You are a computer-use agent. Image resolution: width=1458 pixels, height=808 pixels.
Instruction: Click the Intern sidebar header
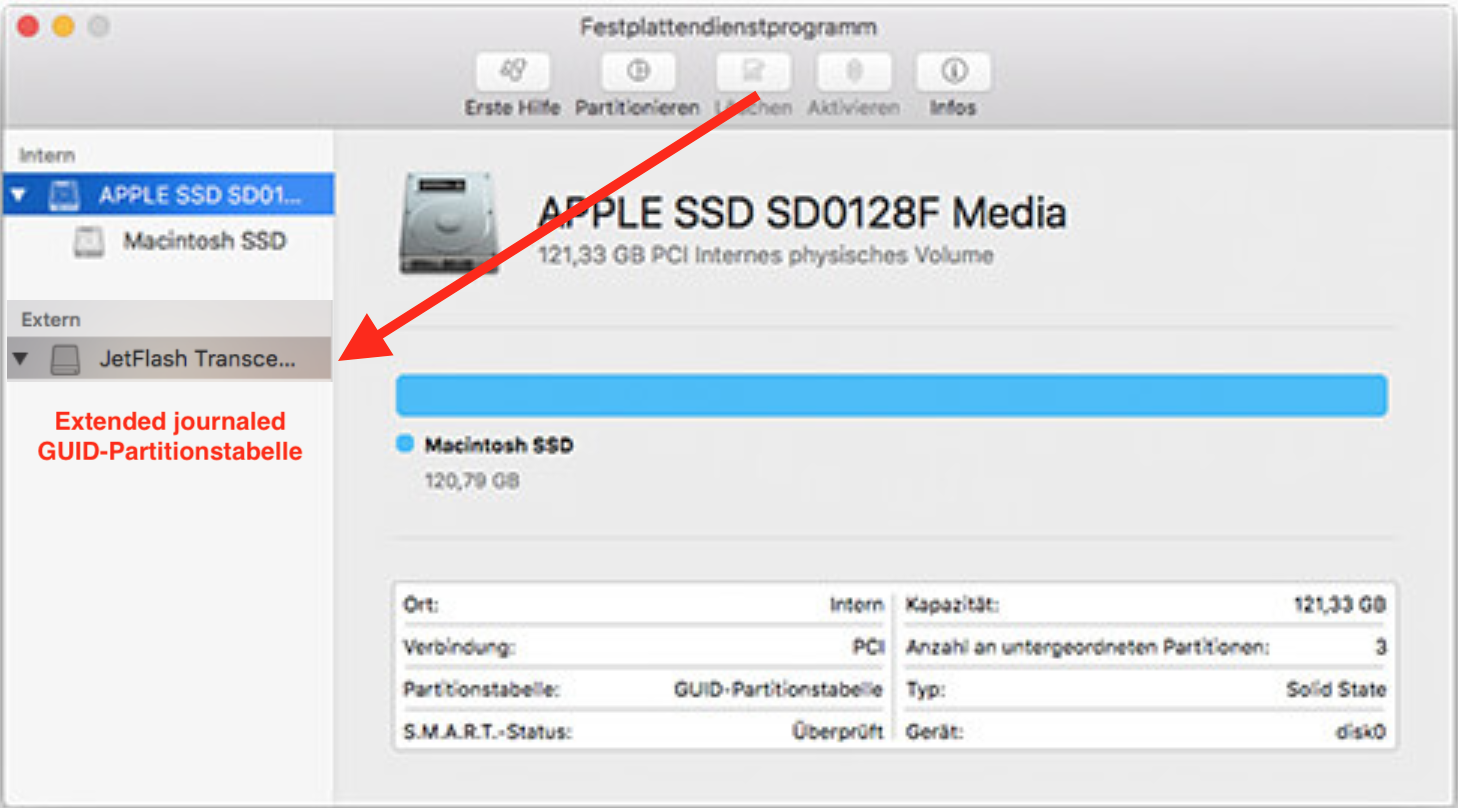point(47,155)
